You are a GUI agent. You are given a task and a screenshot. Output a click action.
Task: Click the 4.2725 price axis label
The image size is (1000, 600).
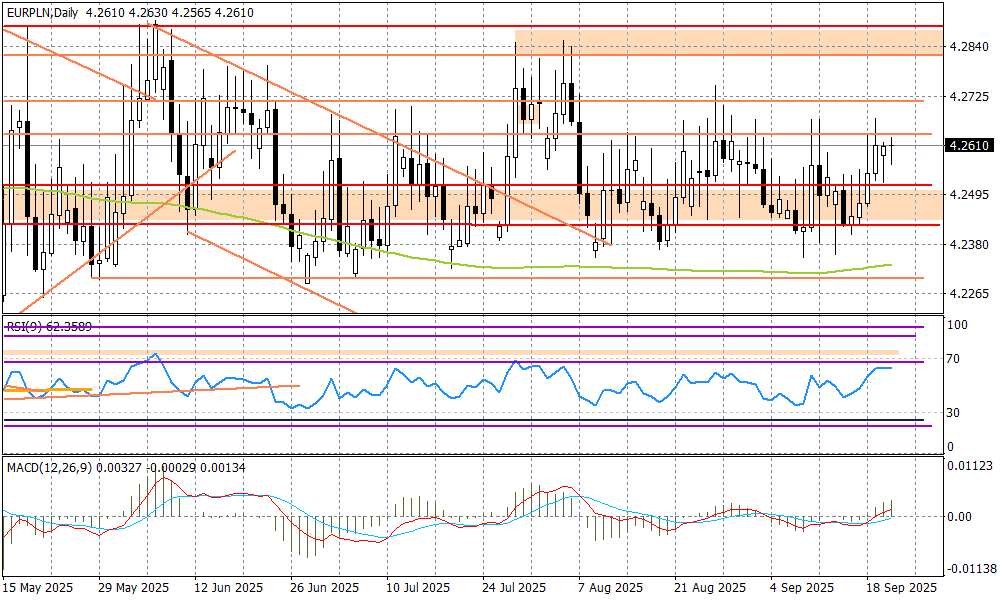point(969,97)
